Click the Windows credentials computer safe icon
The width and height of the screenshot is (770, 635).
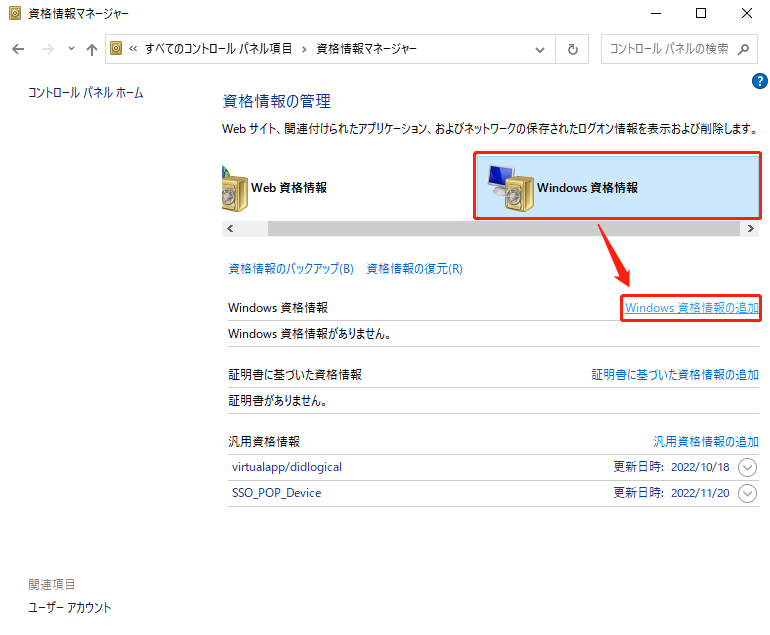click(x=511, y=189)
